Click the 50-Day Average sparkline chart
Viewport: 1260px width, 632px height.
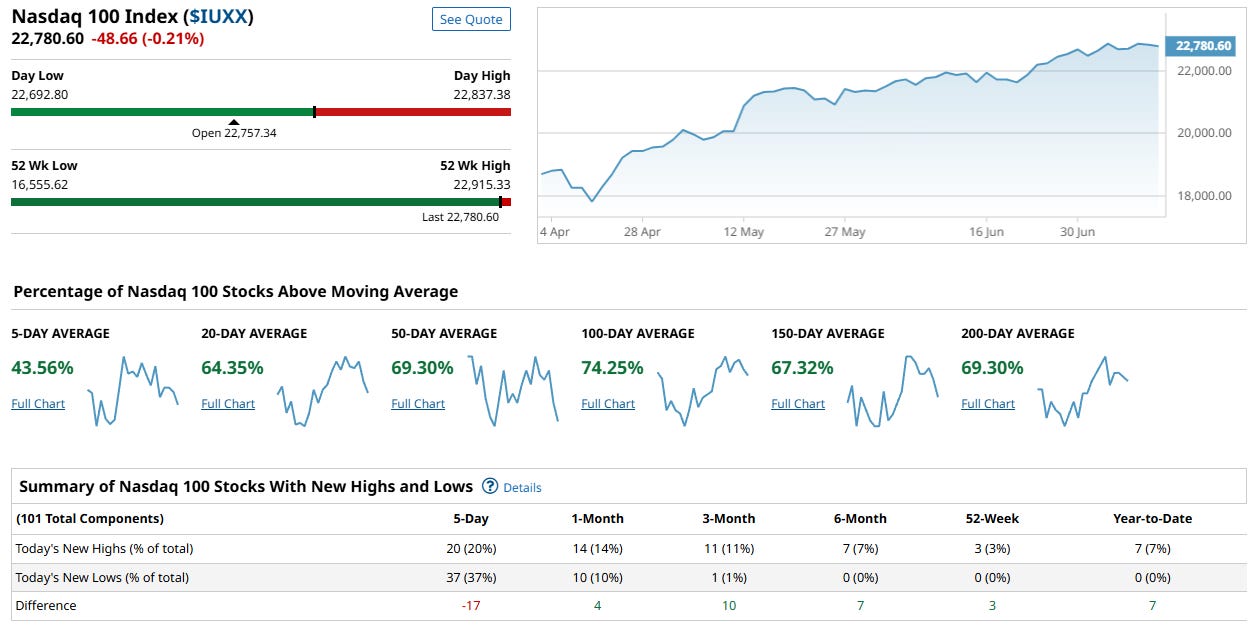513,390
